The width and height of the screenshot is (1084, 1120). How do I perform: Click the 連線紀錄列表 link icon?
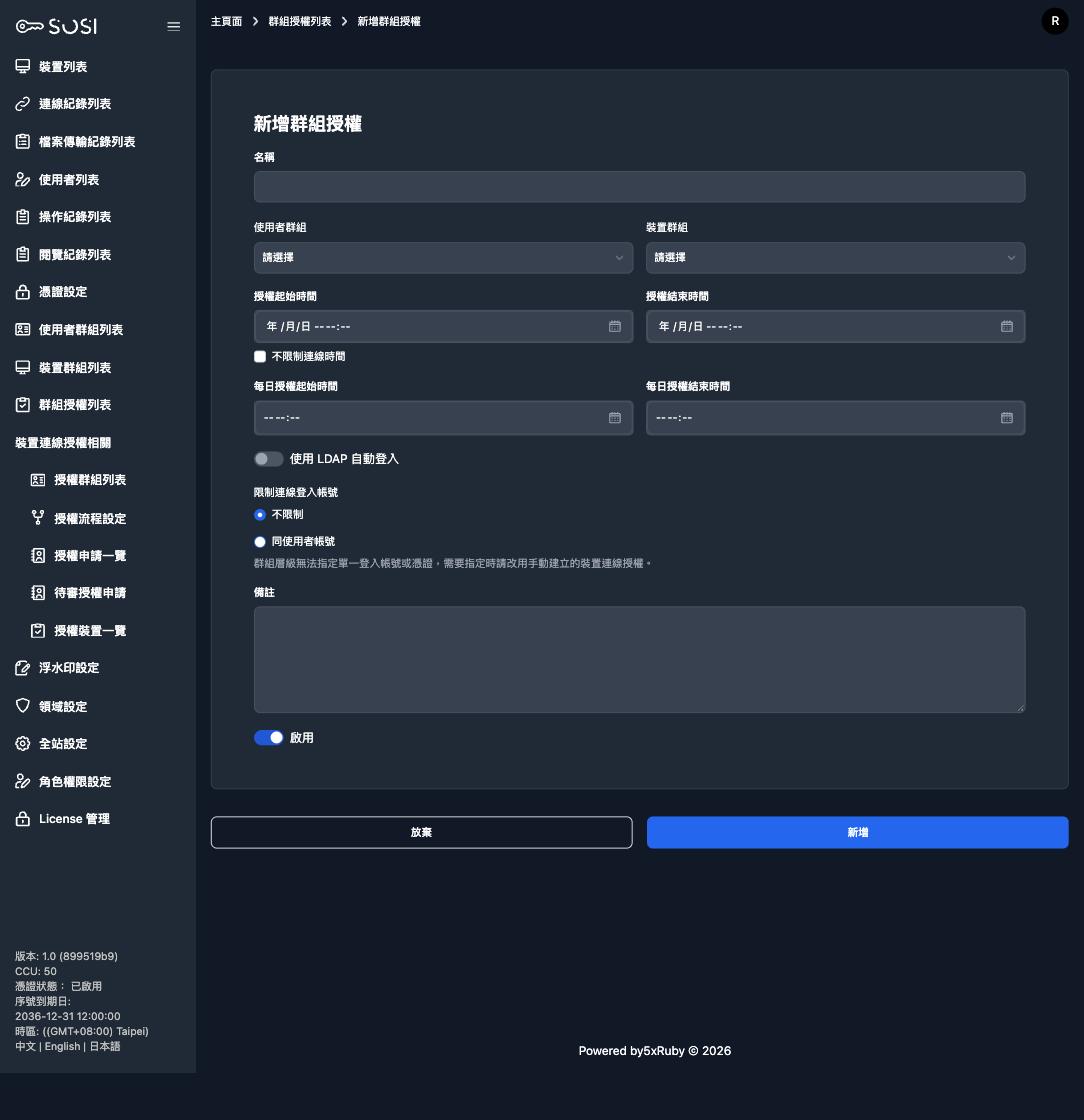pos(23,104)
